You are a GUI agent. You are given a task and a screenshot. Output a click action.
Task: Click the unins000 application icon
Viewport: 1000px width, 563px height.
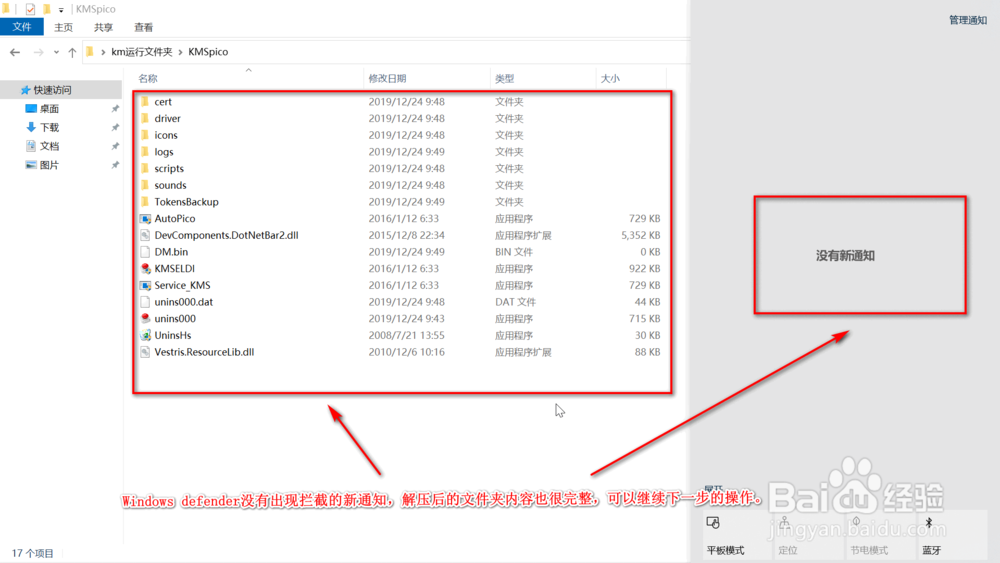point(145,318)
